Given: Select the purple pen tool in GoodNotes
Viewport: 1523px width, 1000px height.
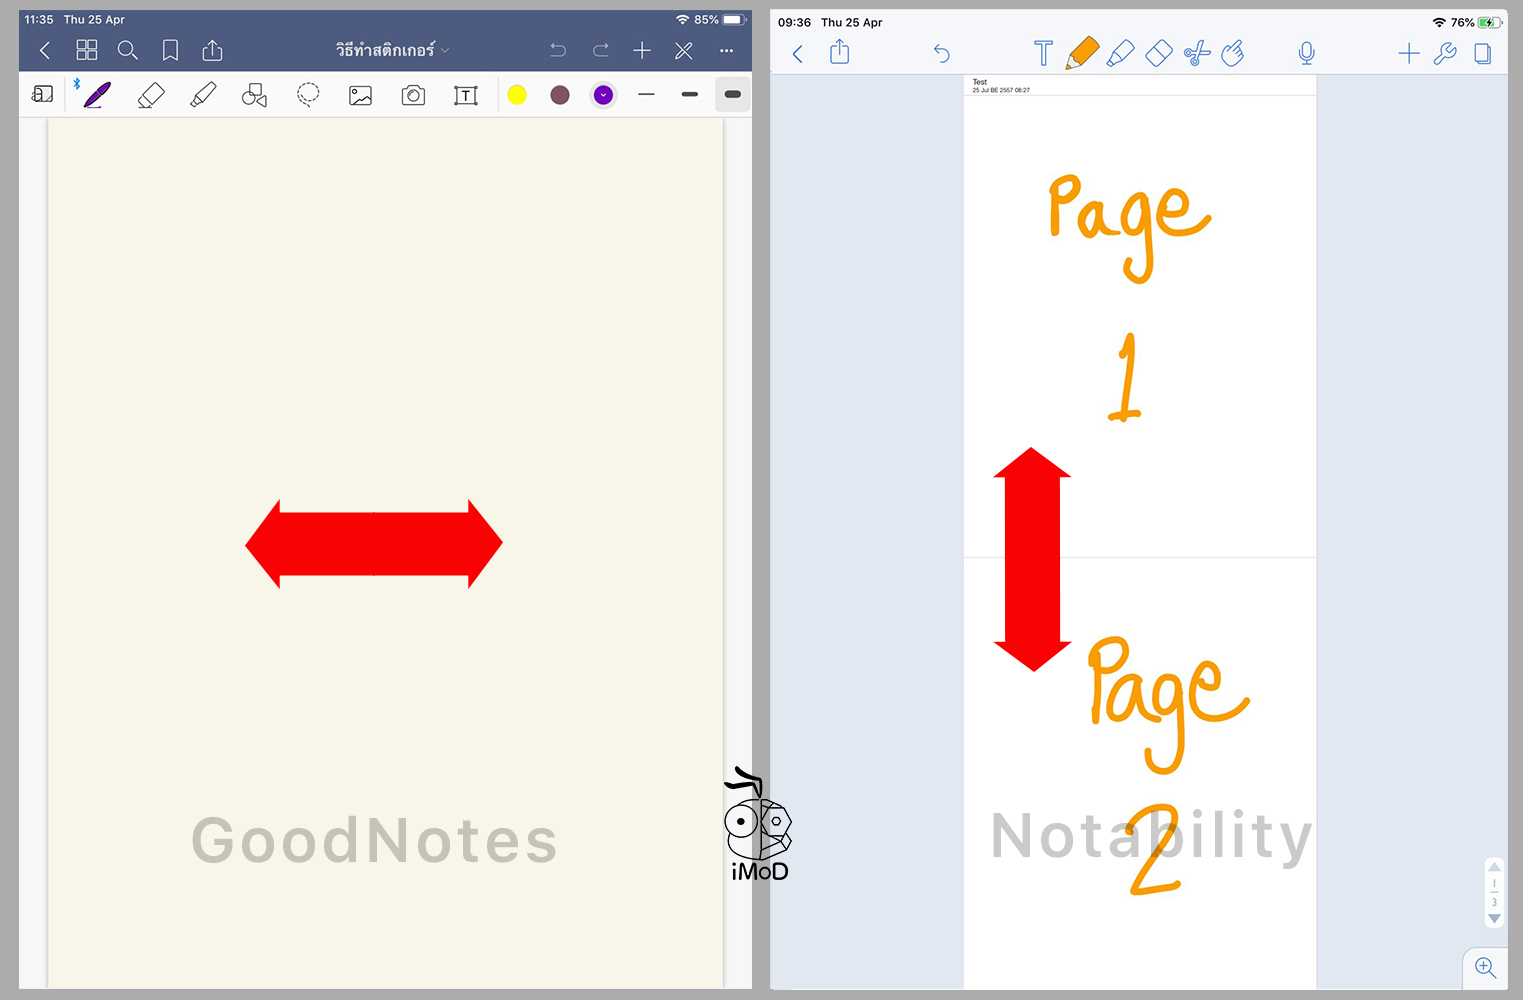Looking at the screenshot, I should point(97,95).
